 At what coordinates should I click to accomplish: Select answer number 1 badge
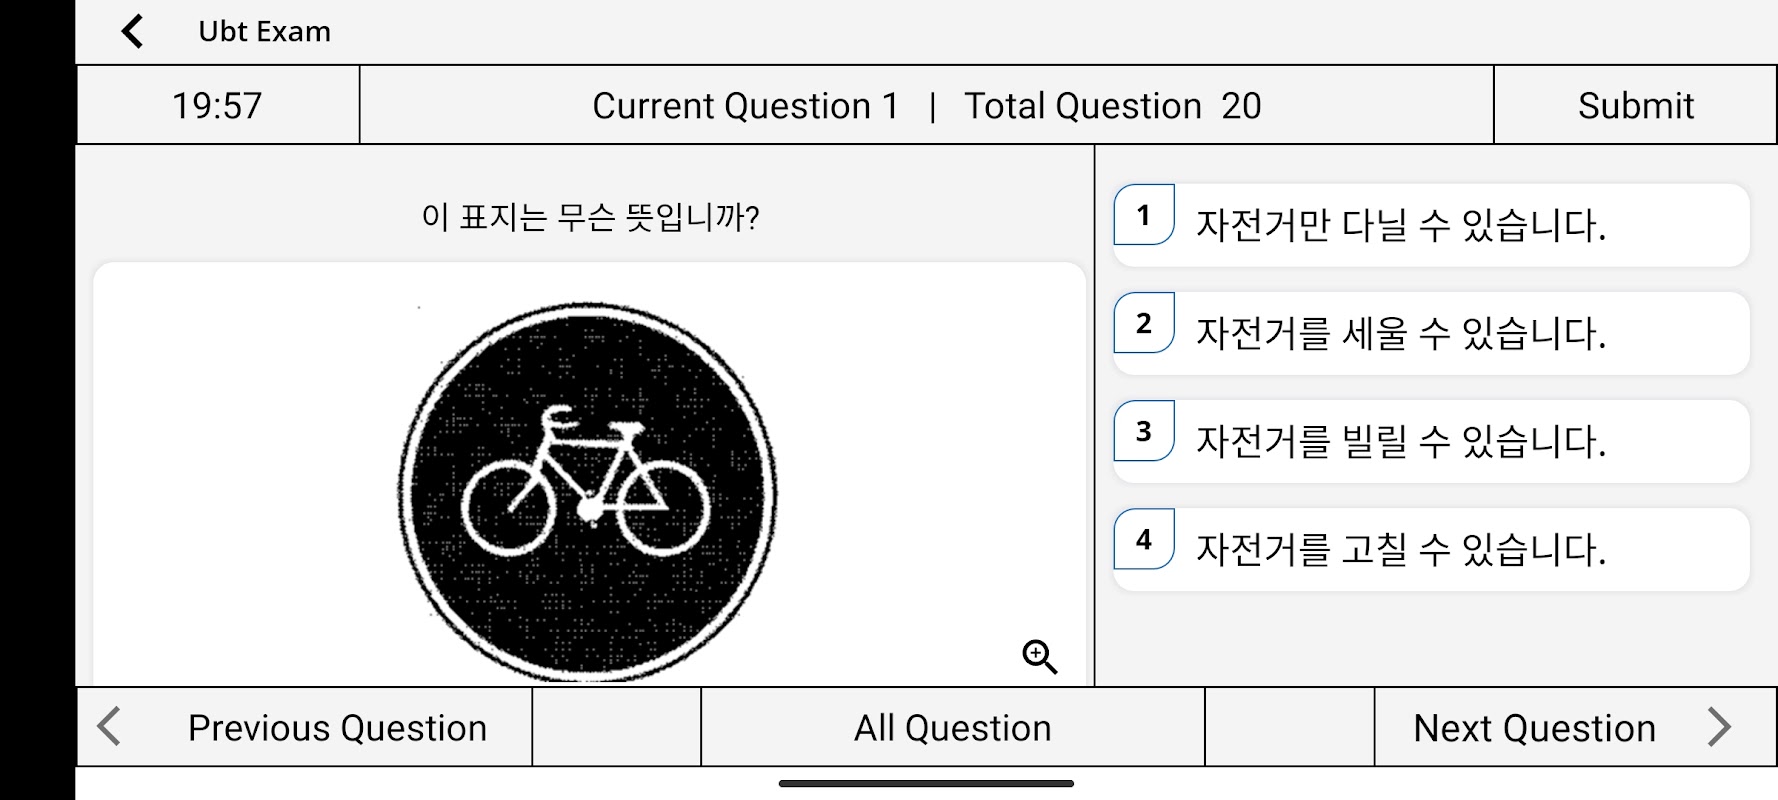1144,215
